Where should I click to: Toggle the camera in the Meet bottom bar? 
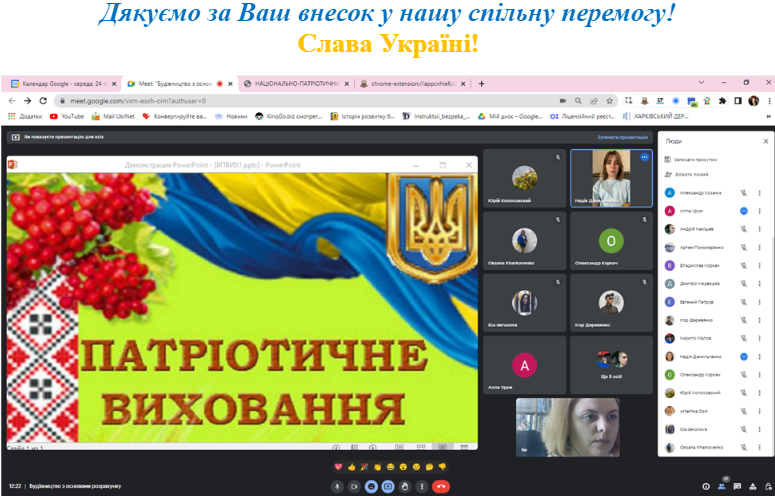pos(355,486)
